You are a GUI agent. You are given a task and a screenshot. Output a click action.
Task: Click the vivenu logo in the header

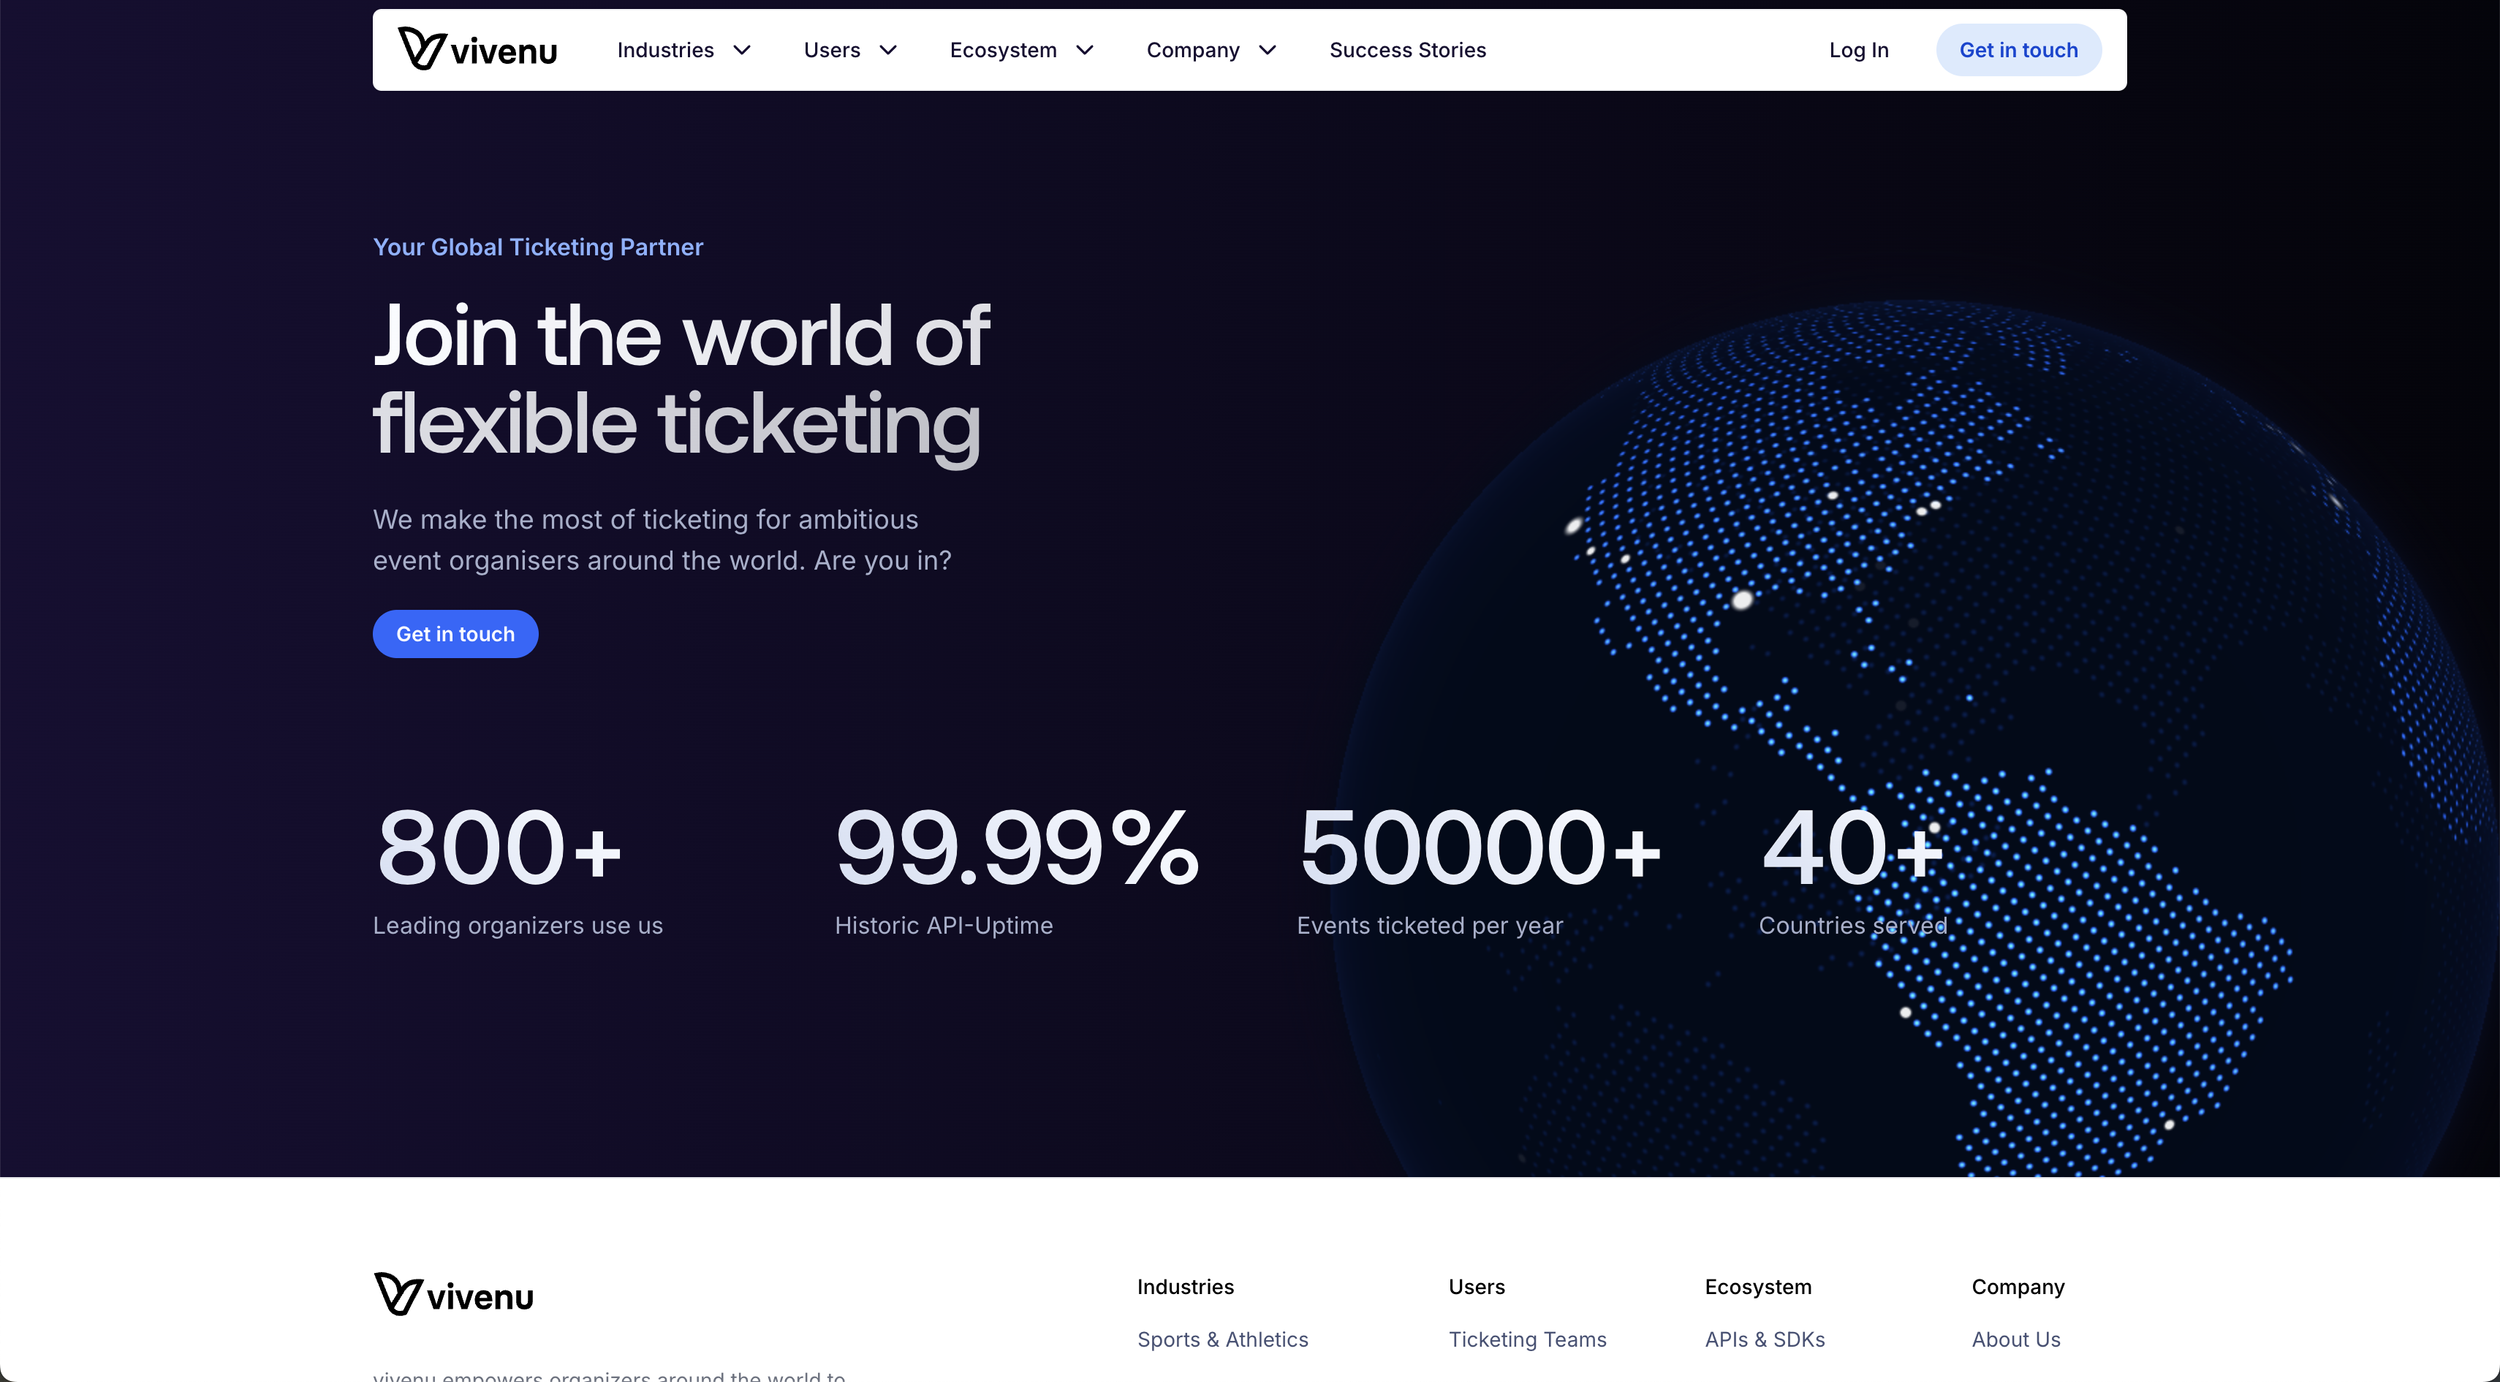click(x=477, y=49)
